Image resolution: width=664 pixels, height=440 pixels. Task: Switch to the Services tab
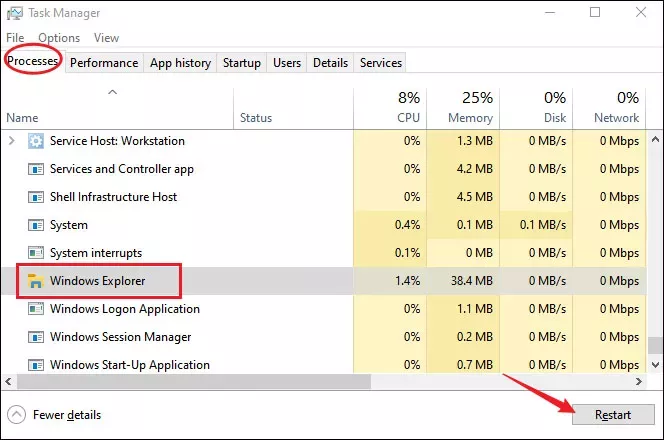[381, 63]
